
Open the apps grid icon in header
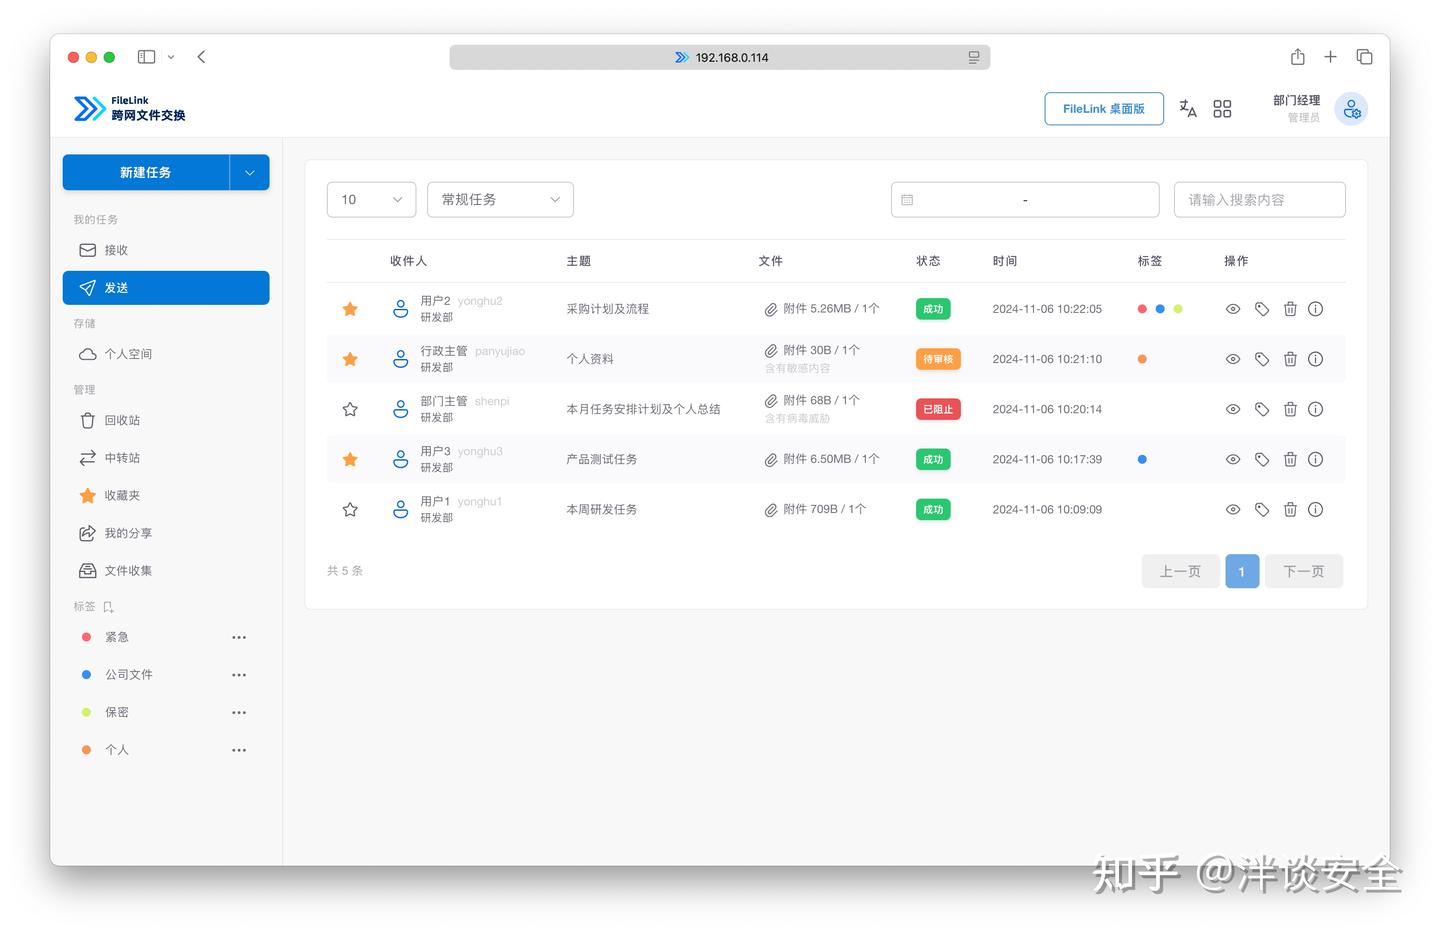1222,109
